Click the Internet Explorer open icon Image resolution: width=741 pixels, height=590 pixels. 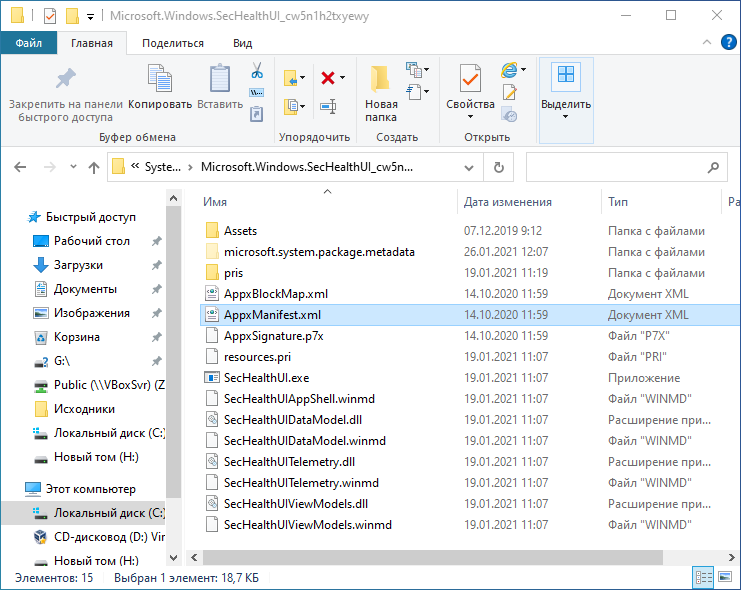coord(509,70)
